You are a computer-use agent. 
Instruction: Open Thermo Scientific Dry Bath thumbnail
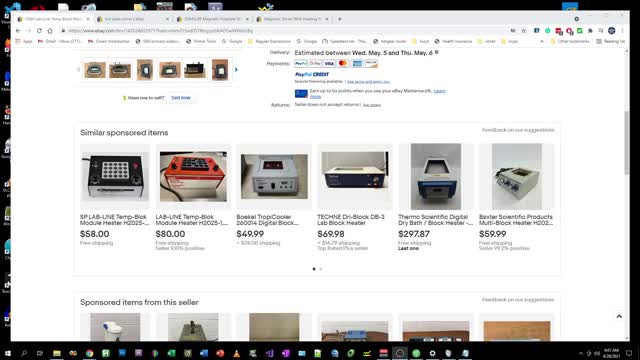click(x=436, y=177)
